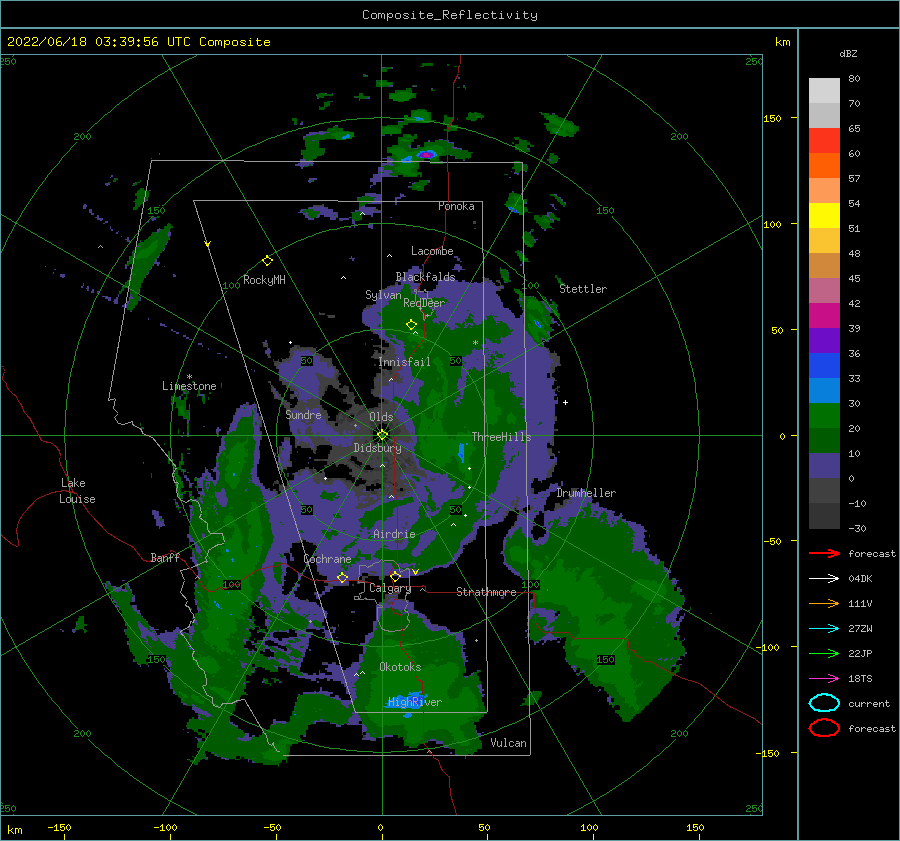The width and height of the screenshot is (900, 841).
Task: Click the Banff label
Action: [165, 557]
